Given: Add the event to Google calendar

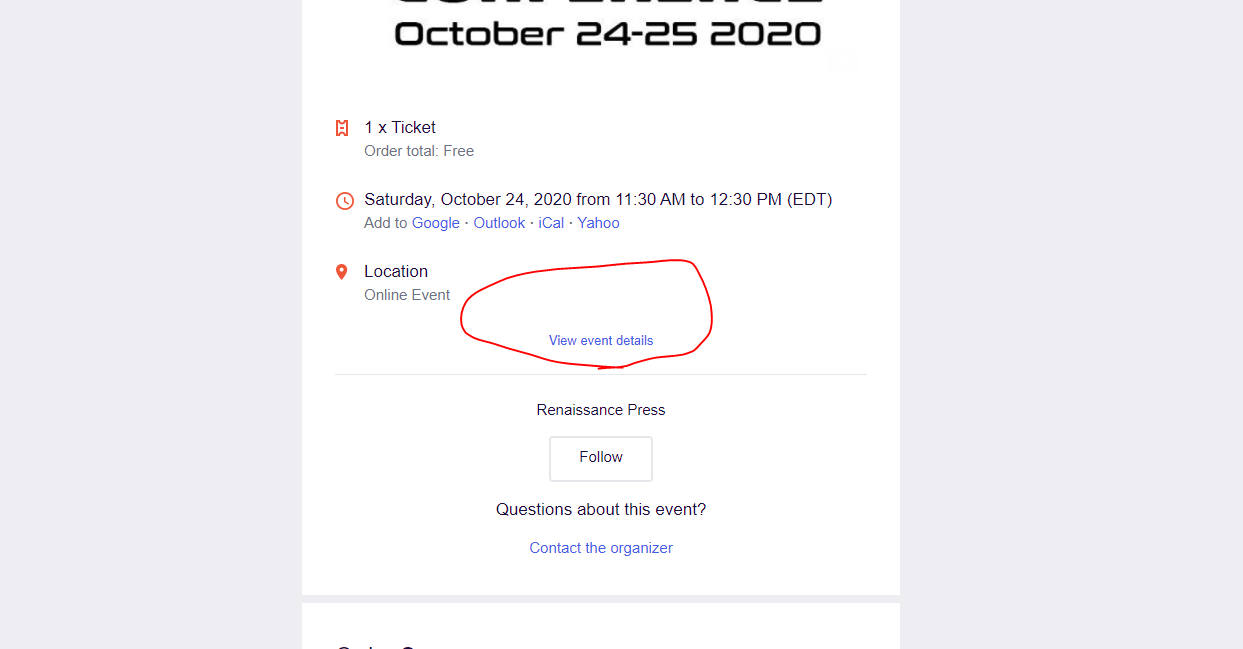Looking at the screenshot, I should (x=436, y=222).
